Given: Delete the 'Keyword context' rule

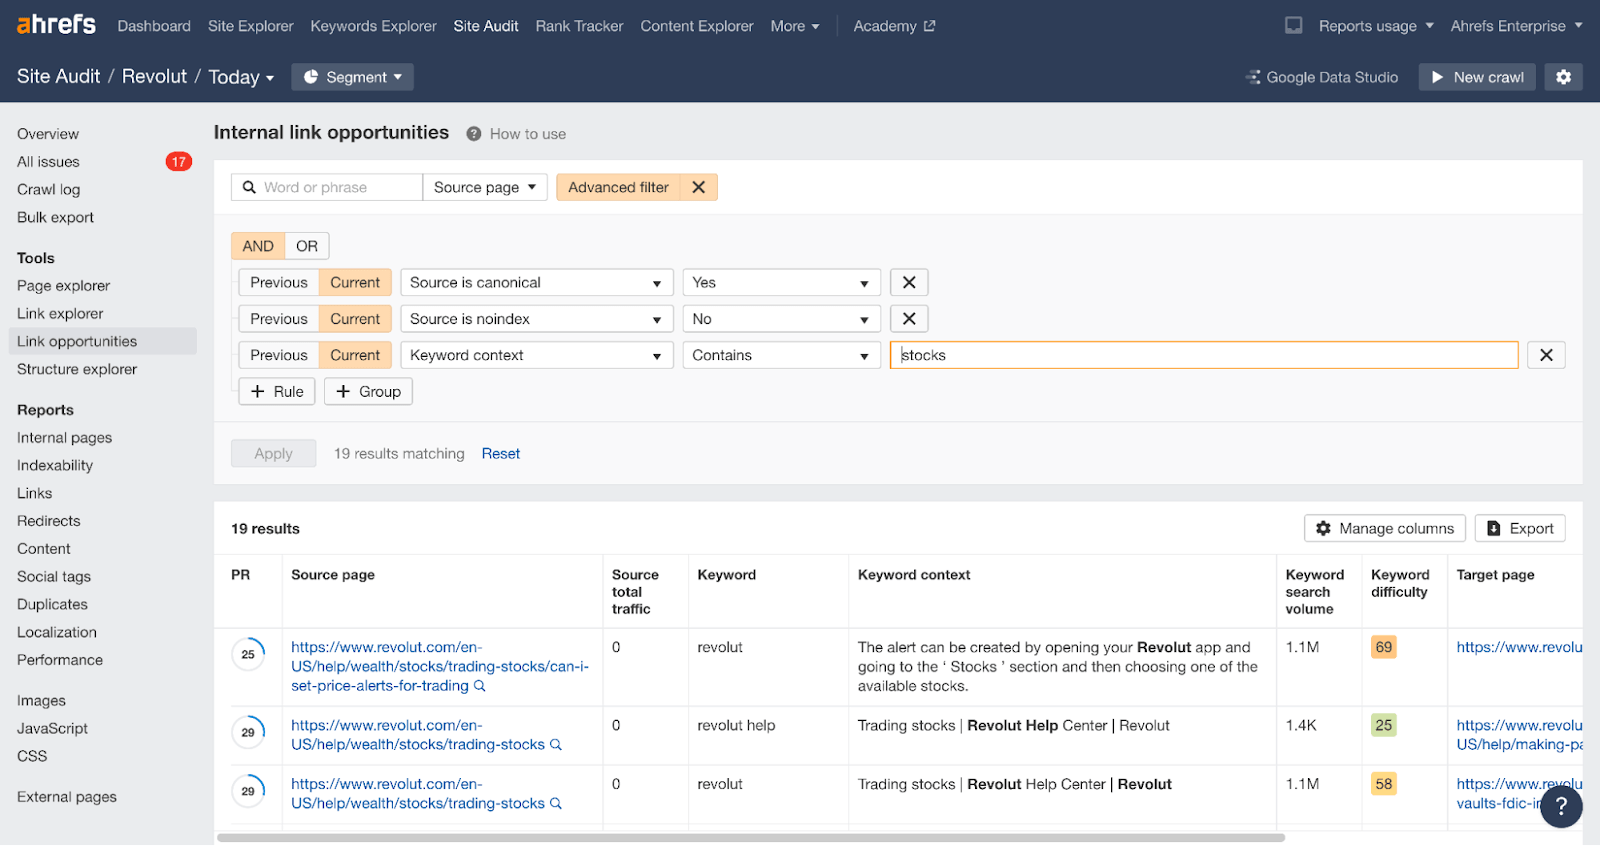Looking at the screenshot, I should coord(1546,355).
